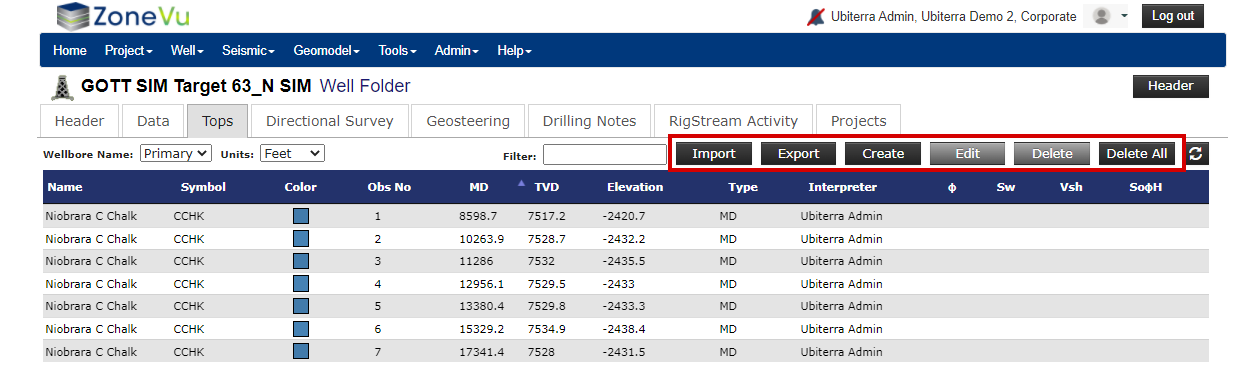The width and height of the screenshot is (1236, 389).
Task: Open the user account dropdown arrow
Action: (x=1125, y=17)
